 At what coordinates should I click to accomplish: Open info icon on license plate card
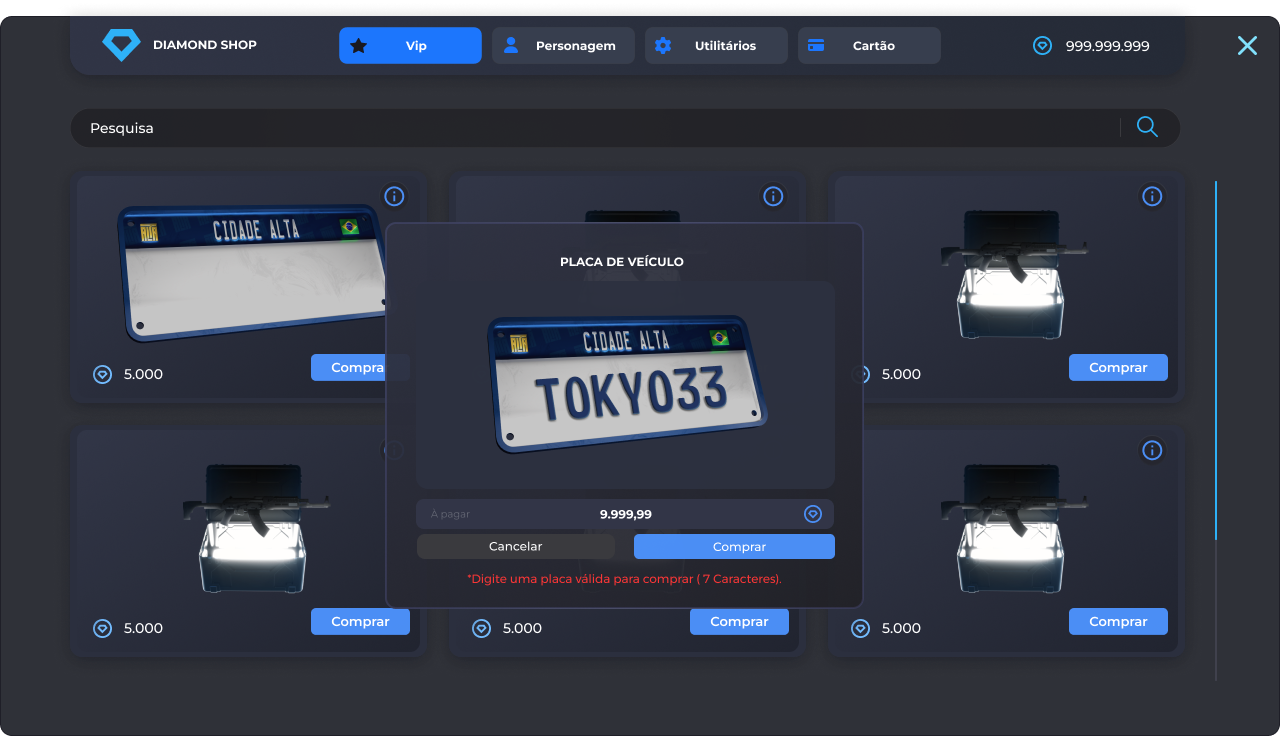(394, 196)
